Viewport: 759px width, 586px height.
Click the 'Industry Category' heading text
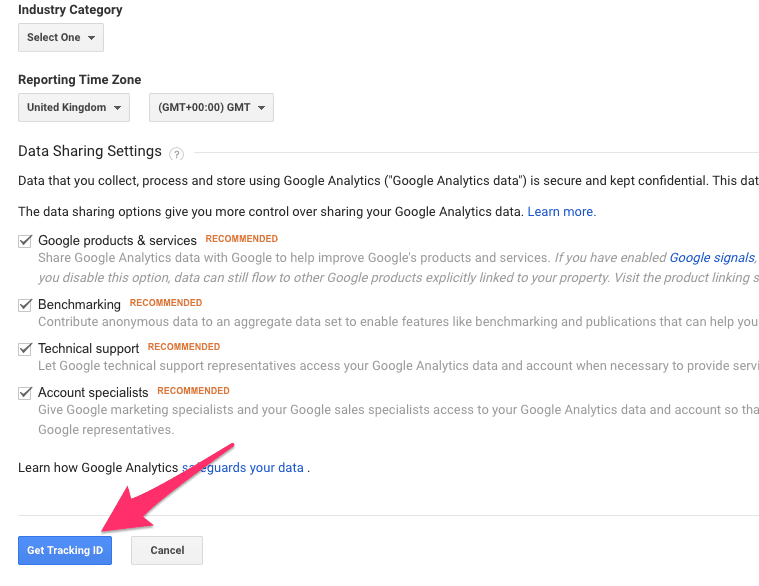click(x=70, y=10)
